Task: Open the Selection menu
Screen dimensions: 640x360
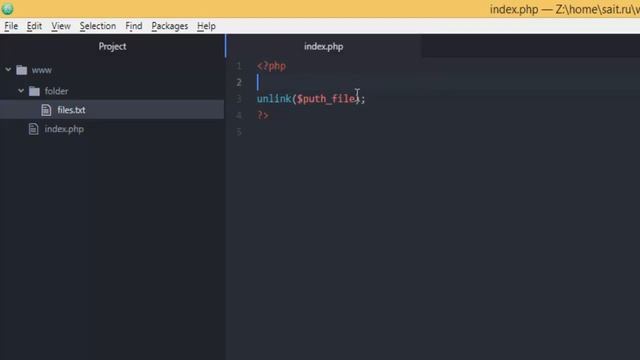Action: pos(98,26)
